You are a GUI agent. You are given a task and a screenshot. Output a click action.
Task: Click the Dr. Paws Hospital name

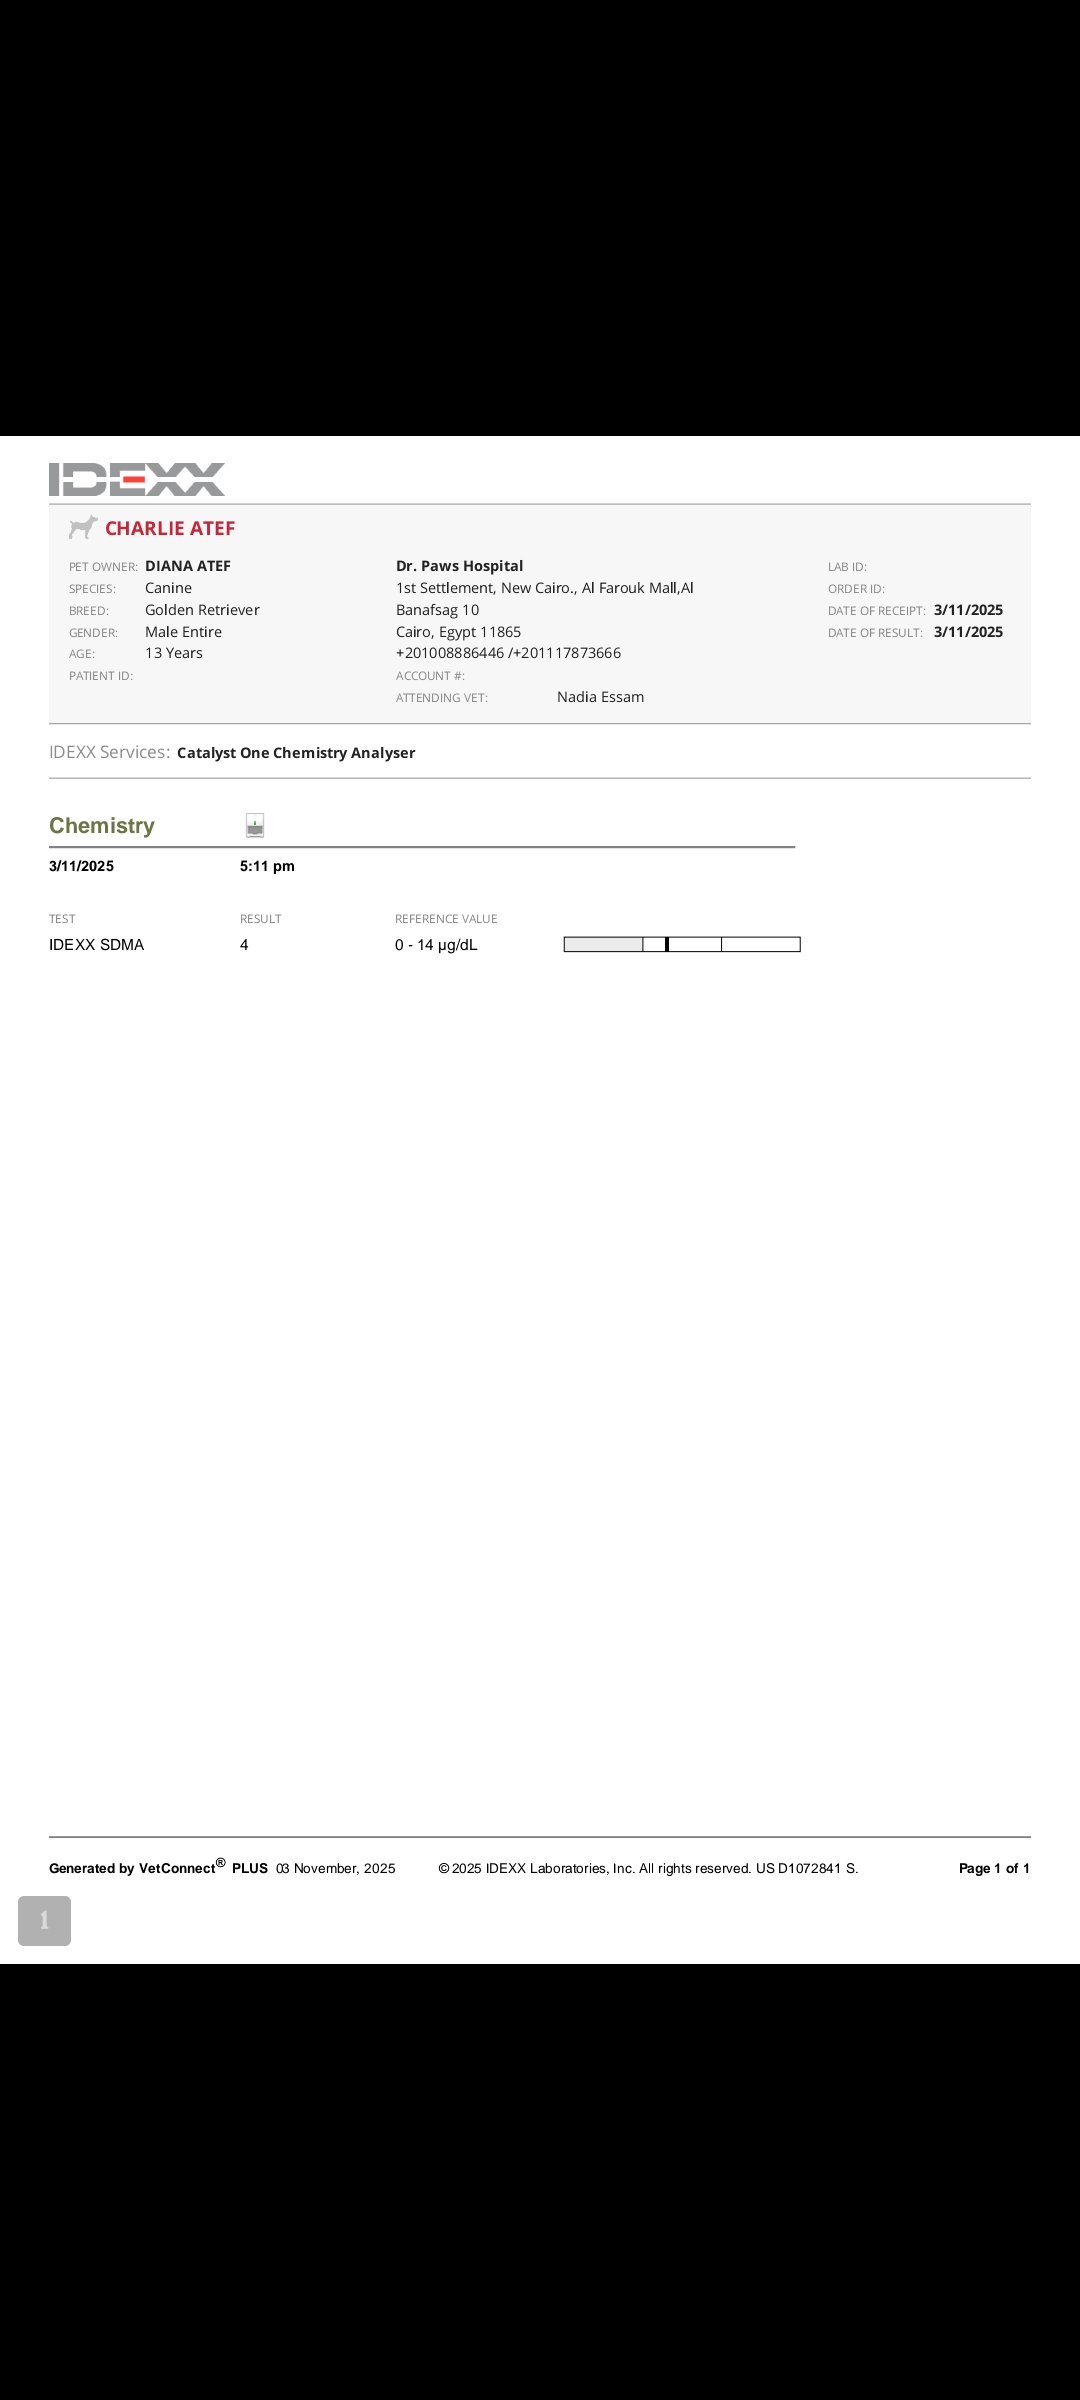tap(459, 566)
